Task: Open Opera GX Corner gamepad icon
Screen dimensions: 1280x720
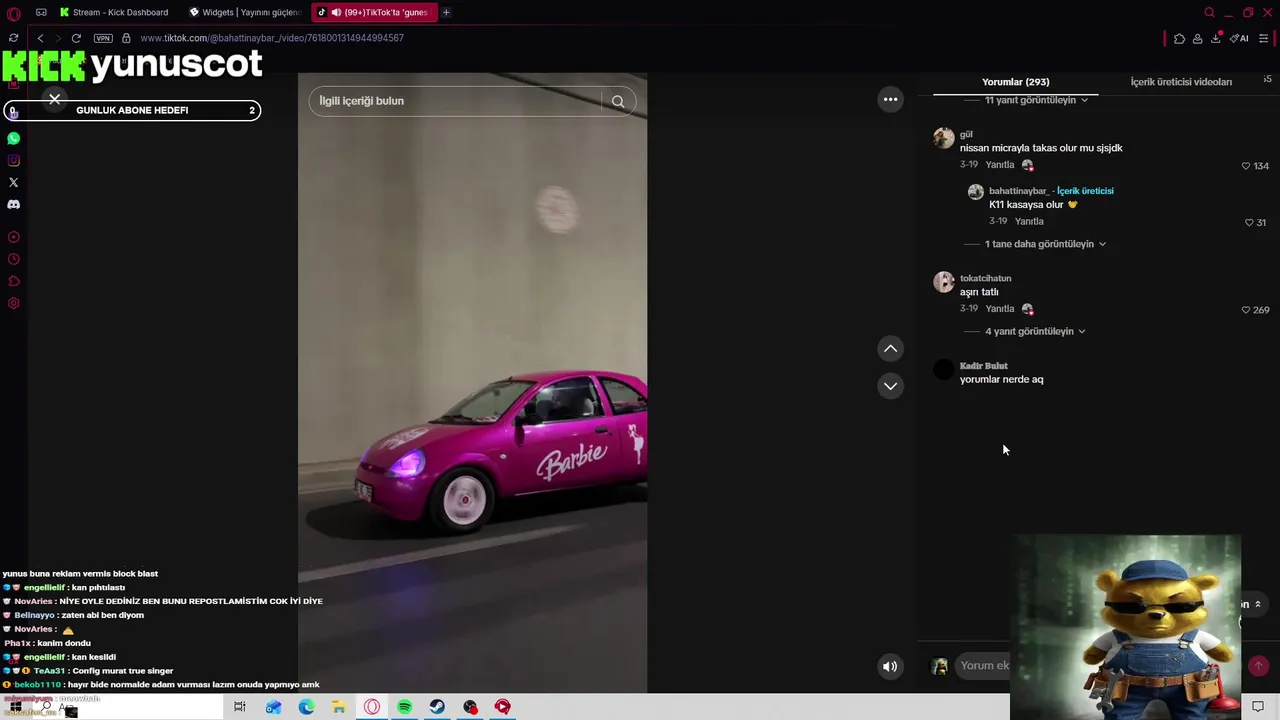Action: tap(41, 12)
